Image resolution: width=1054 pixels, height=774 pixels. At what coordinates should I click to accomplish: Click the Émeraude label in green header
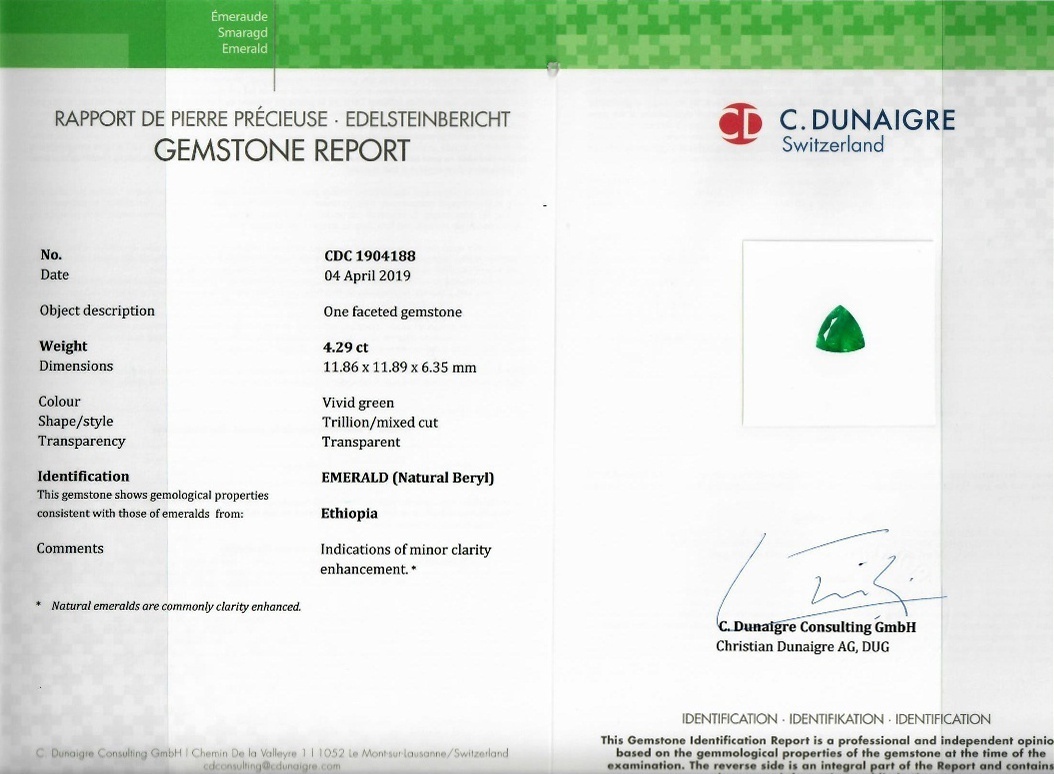click(239, 16)
